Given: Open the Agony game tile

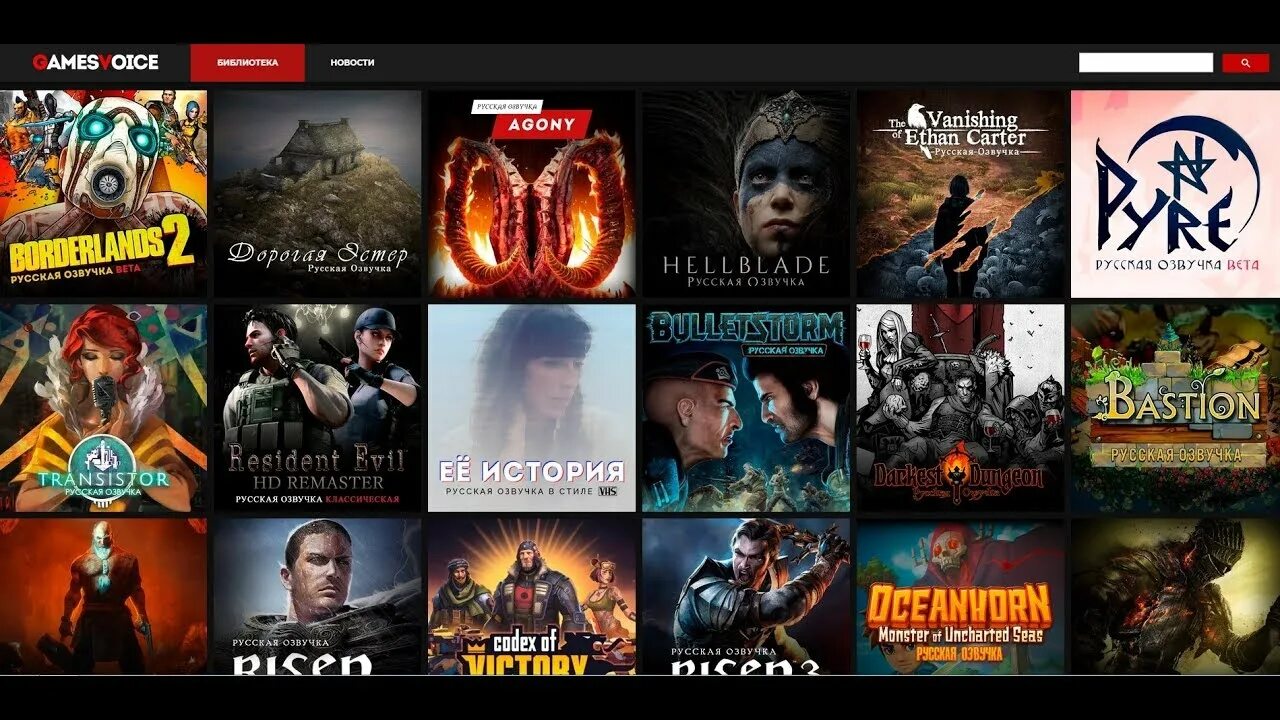Looking at the screenshot, I should click(x=532, y=194).
